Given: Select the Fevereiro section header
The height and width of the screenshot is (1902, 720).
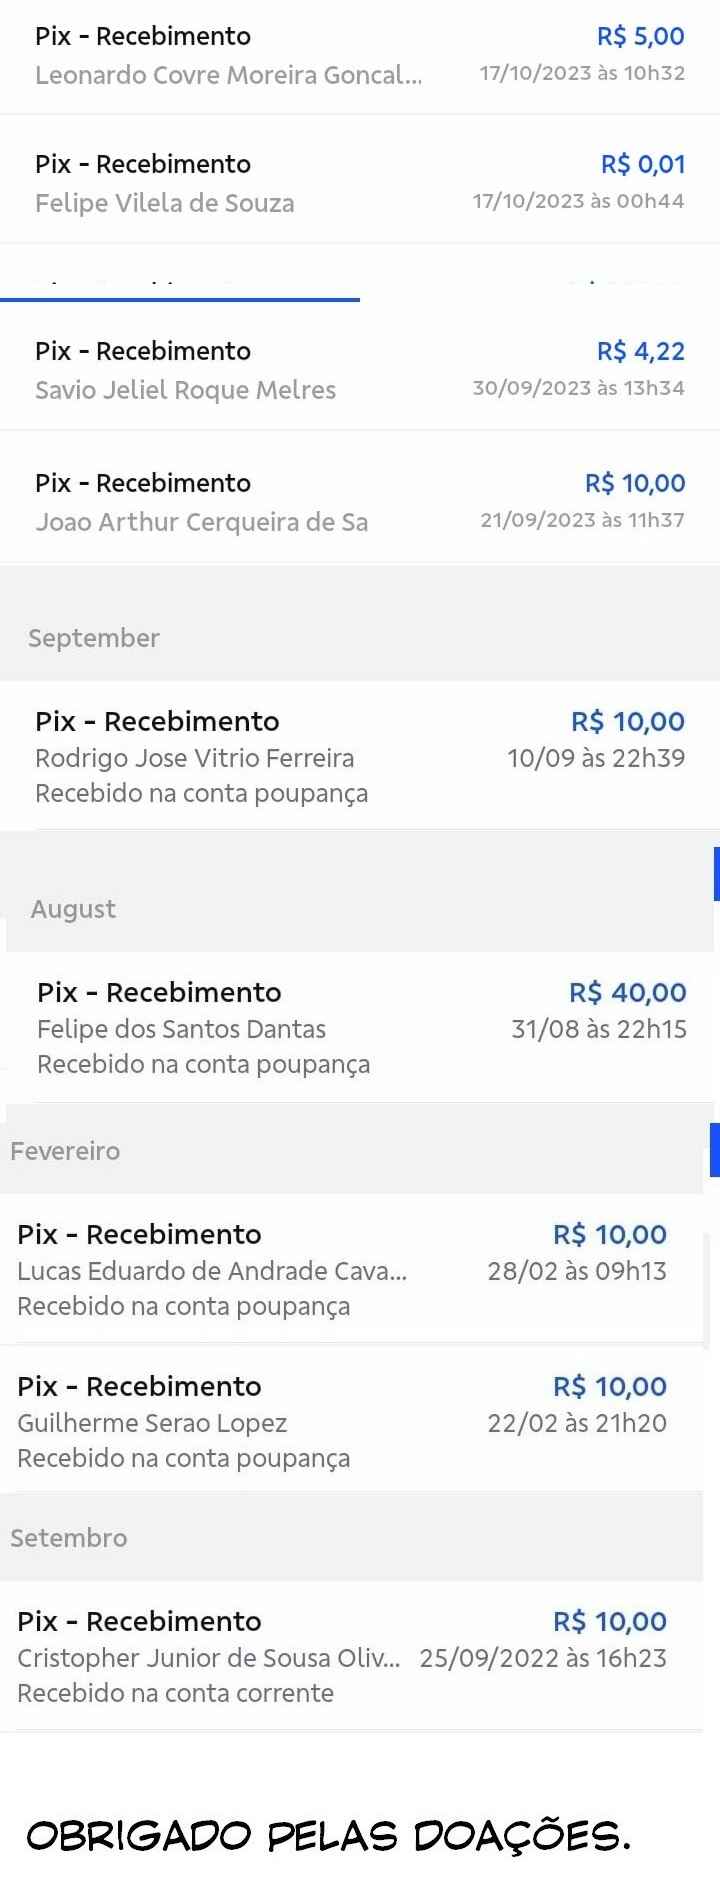Looking at the screenshot, I should (x=65, y=1151).
